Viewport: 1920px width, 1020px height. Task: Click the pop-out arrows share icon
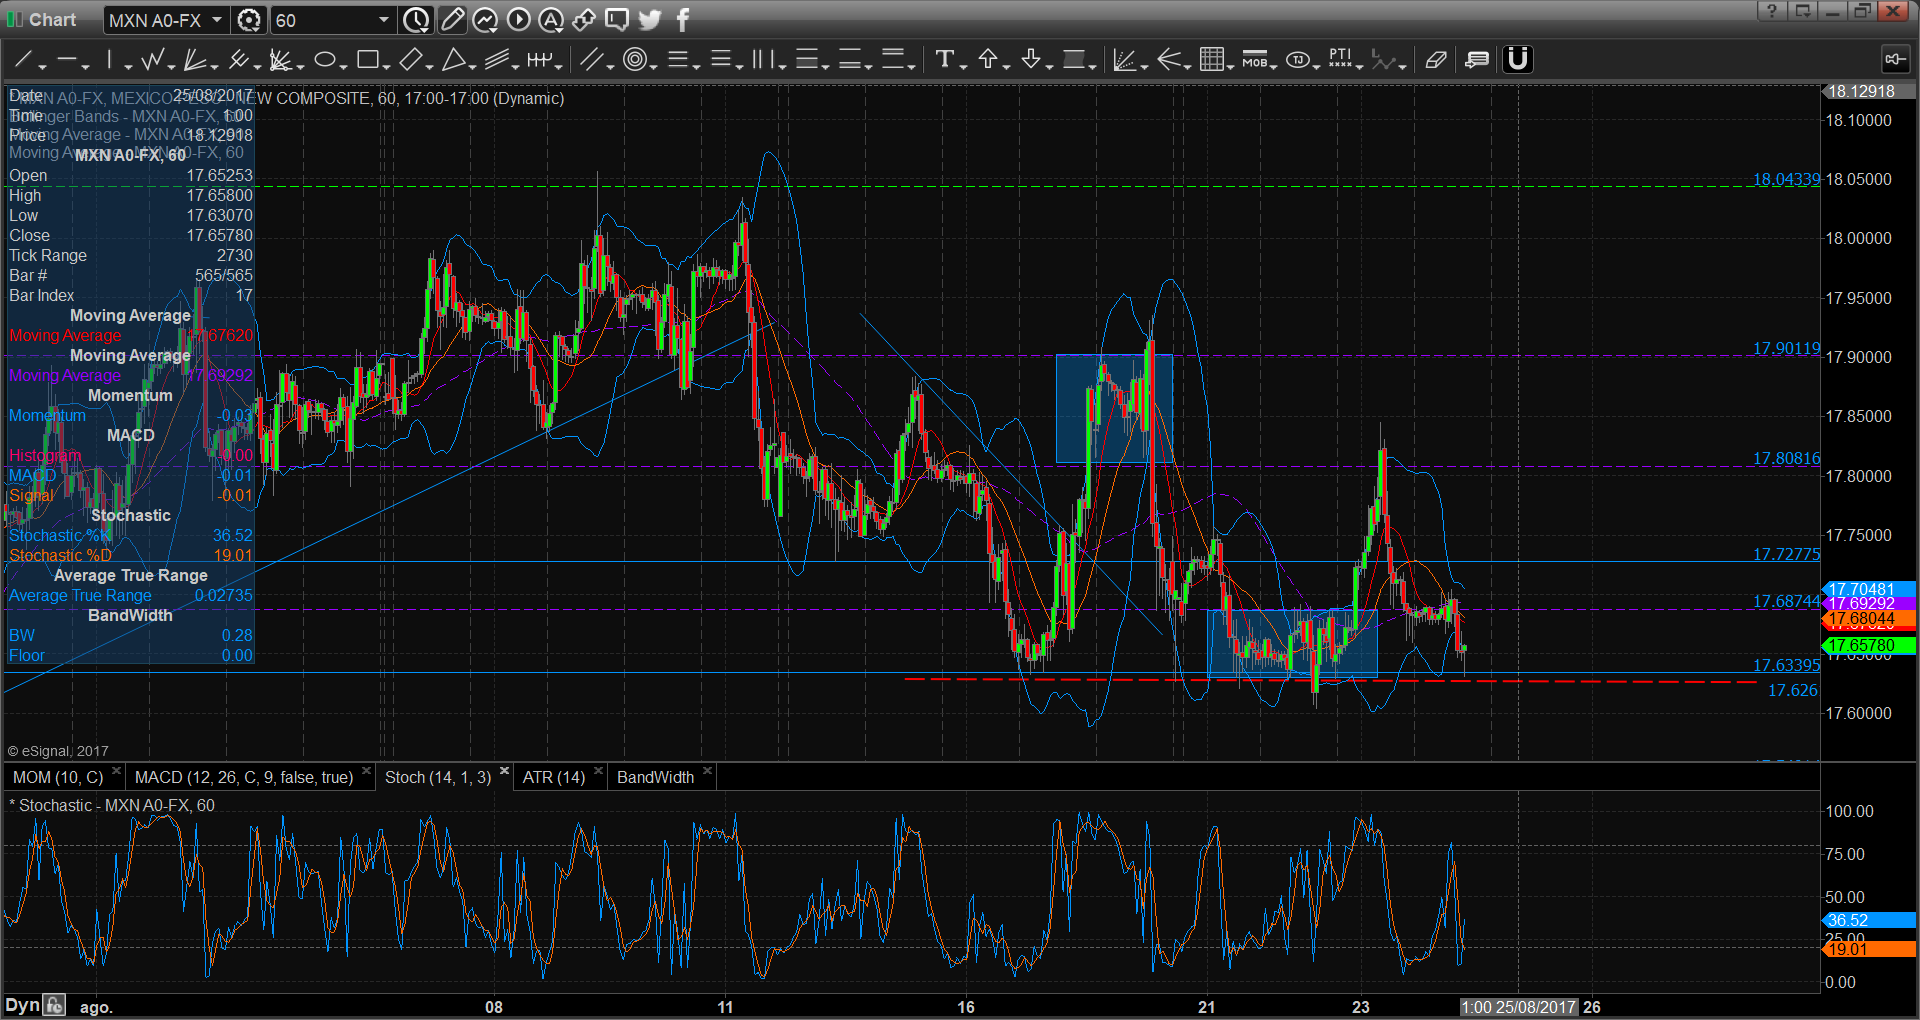[584, 19]
